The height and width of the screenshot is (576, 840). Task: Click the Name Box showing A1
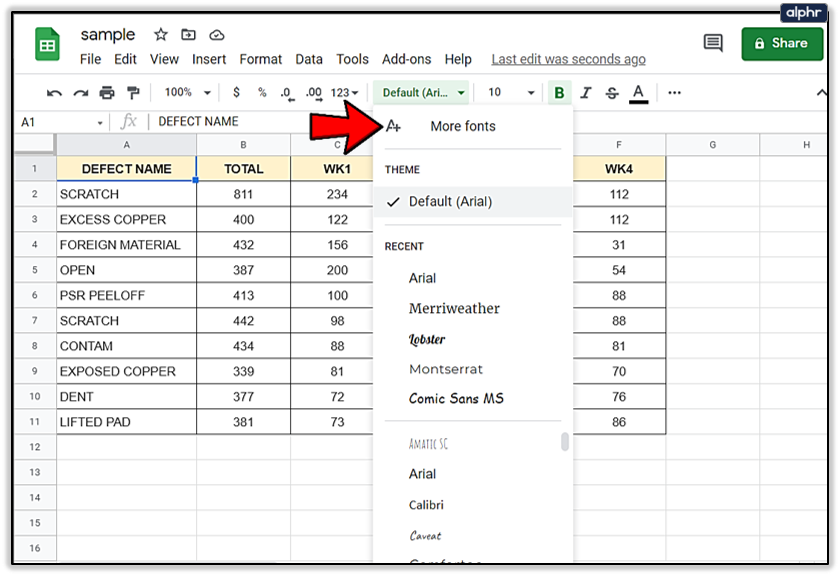(62, 122)
